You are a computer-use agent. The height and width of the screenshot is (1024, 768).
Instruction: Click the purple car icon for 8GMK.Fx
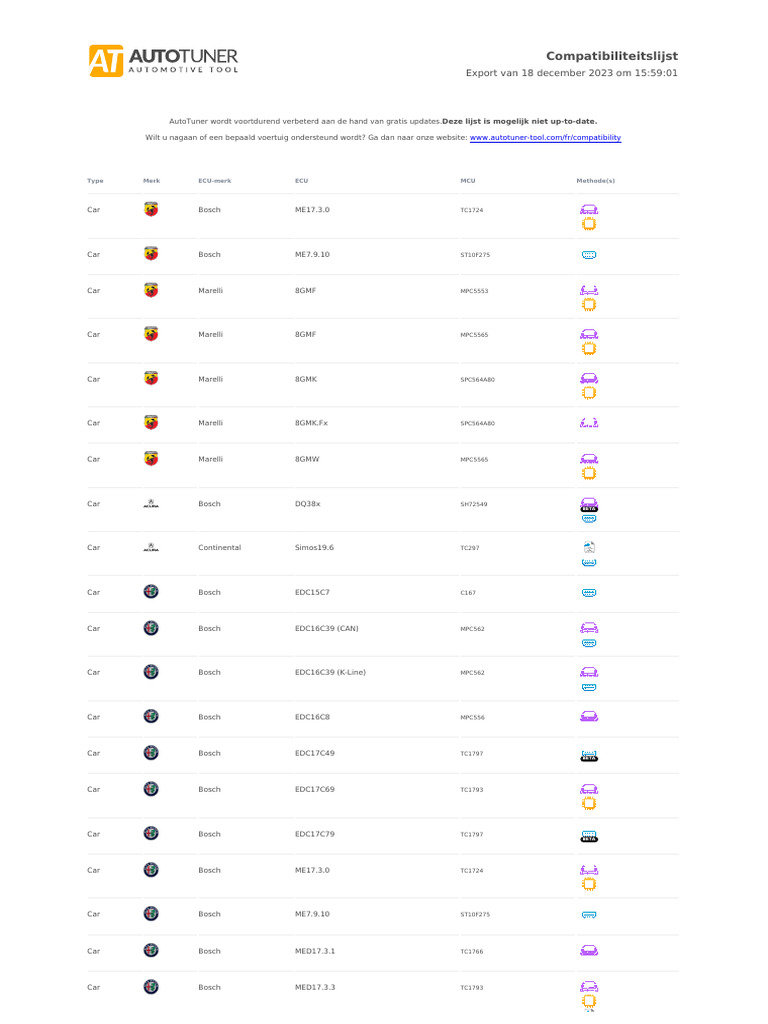click(589, 423)
